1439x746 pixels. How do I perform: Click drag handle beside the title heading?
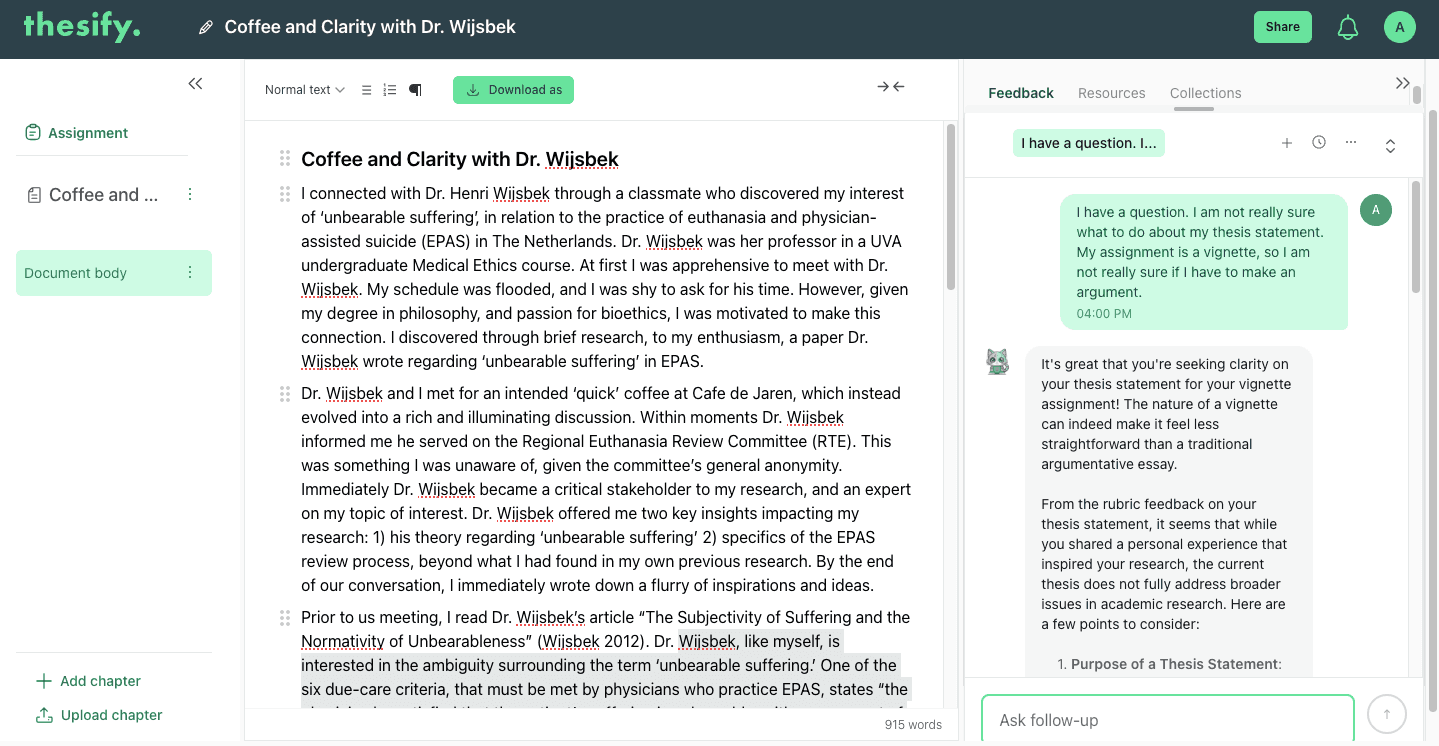click(x=285, y=158)
